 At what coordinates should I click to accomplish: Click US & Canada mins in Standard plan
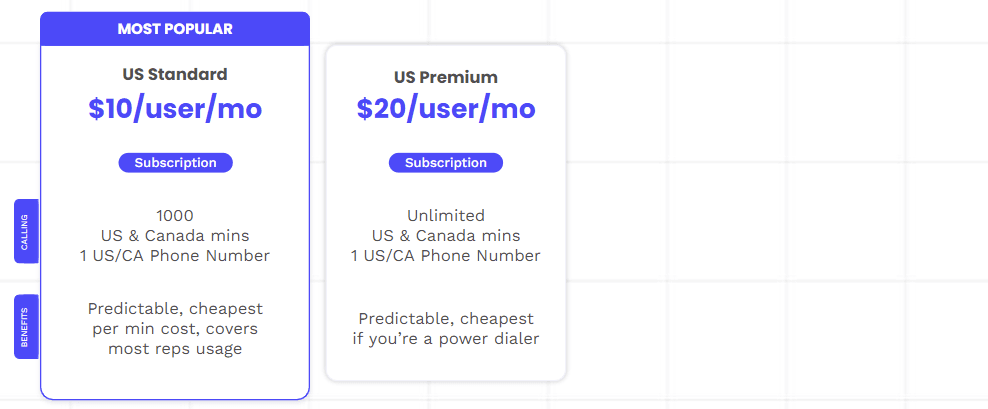coord(175,235)
